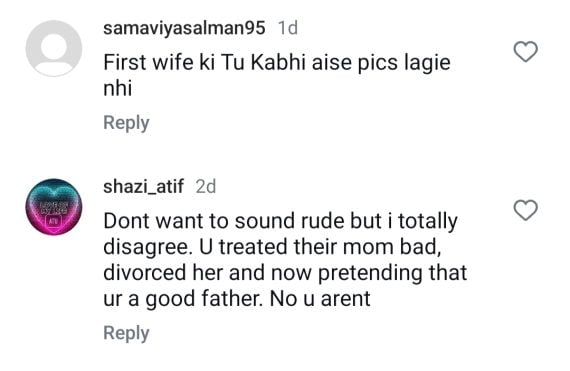Like shazi_atif's comment with the heart icon
The width and height of the screenshot is (570, 371).
[525, 210]
